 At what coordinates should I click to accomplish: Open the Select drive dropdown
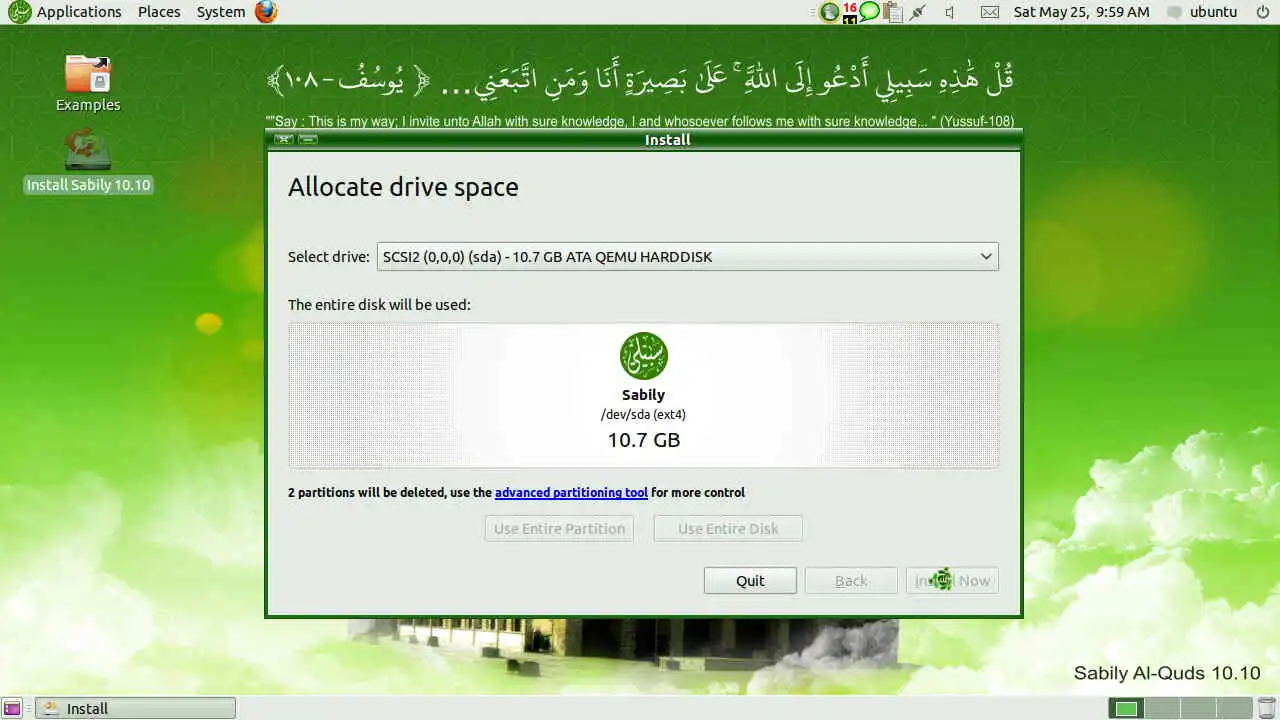click(x=687, y=257)
